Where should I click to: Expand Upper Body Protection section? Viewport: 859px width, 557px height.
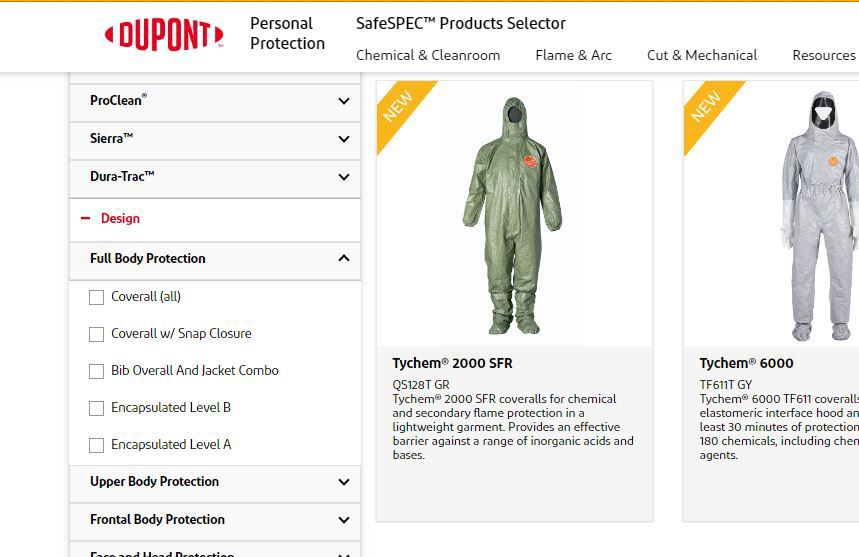[x=344, y=482]
